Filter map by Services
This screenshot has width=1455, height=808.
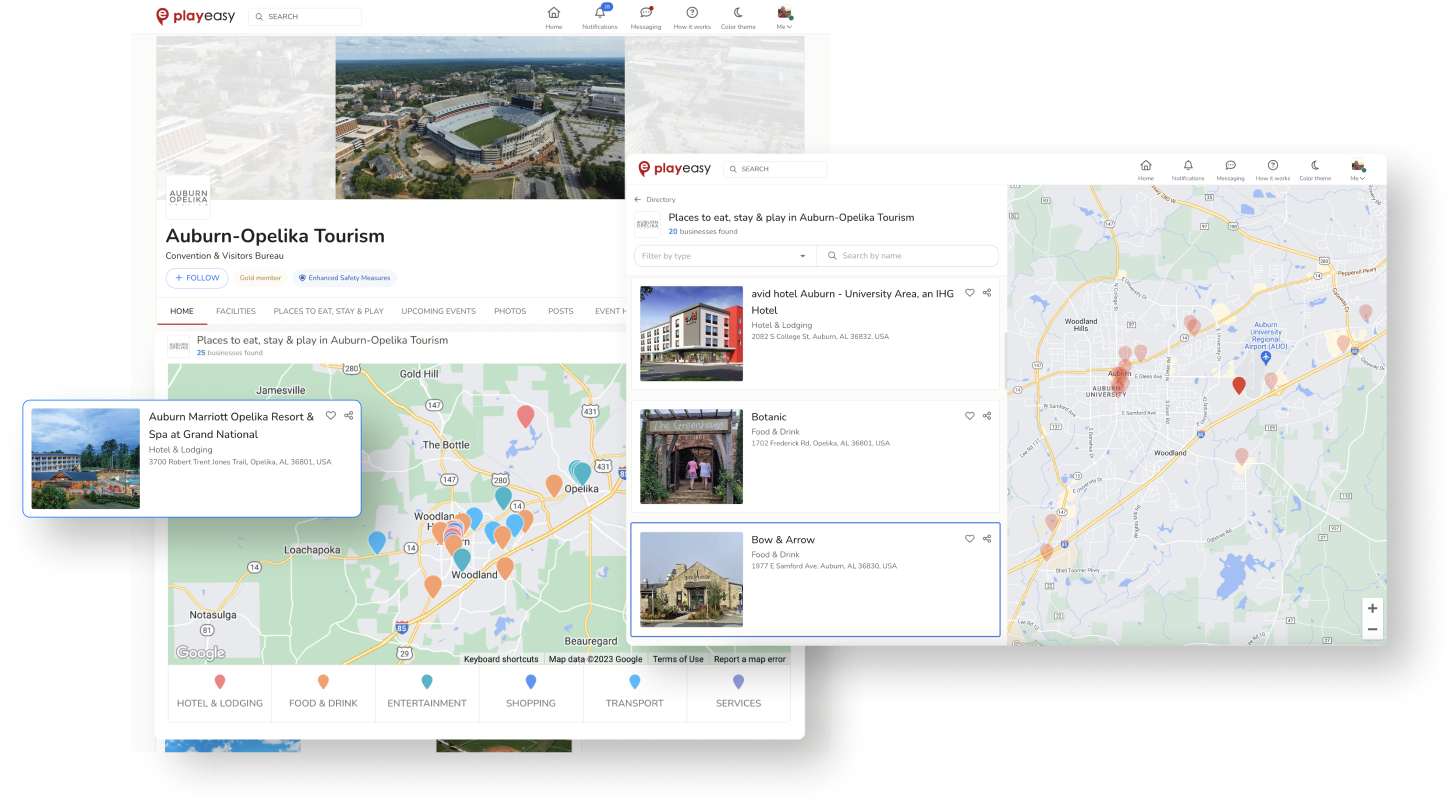pos(738,693)
